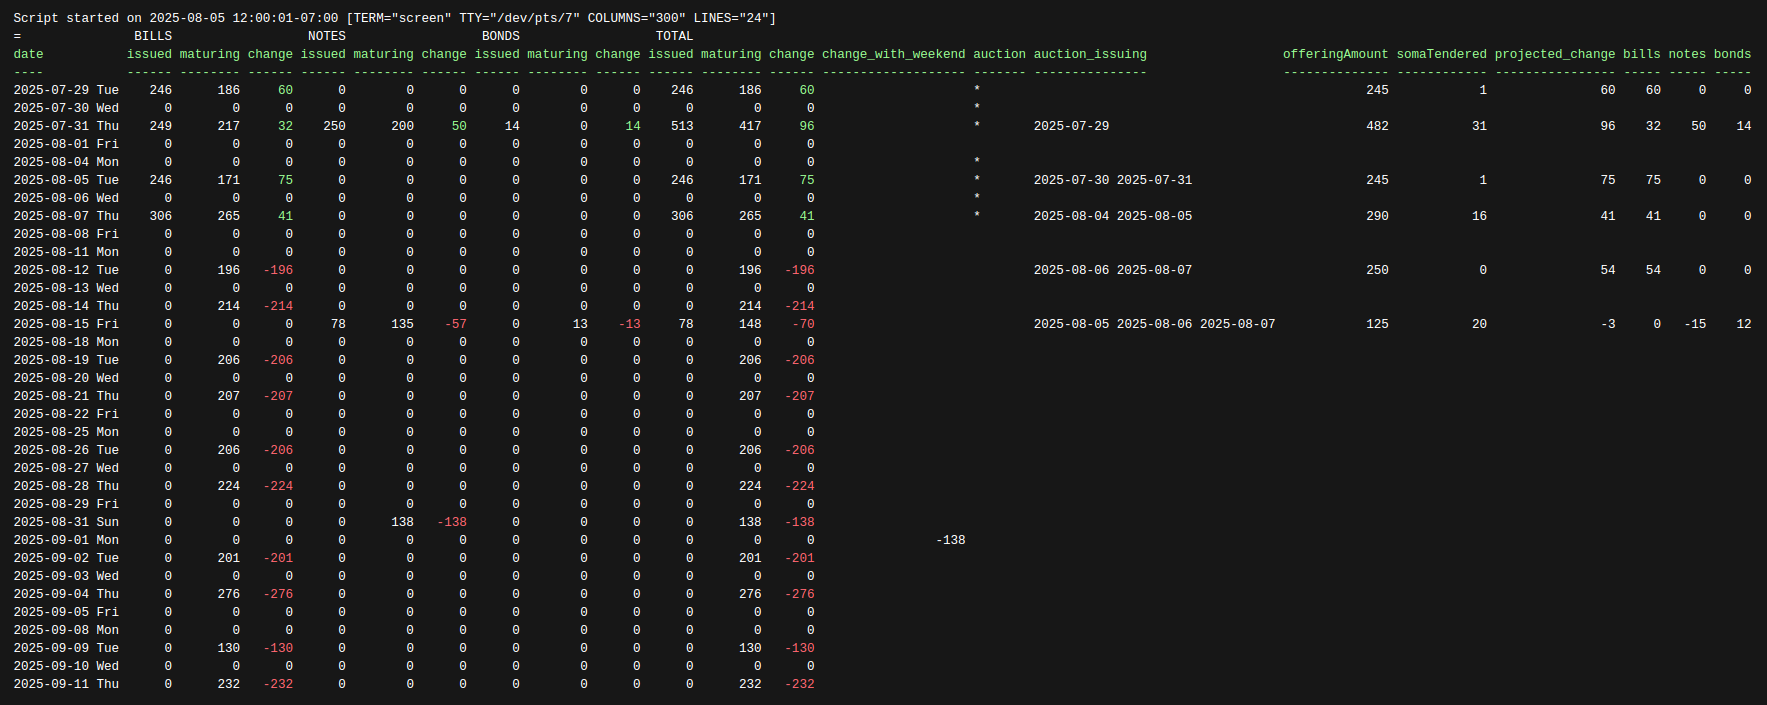Image resolution: width=1767 pixels, height=705 pixels.
Task: Click auction_issuing entry '2025-08-04 2025-08-05'
Action: coord(1112,216)
